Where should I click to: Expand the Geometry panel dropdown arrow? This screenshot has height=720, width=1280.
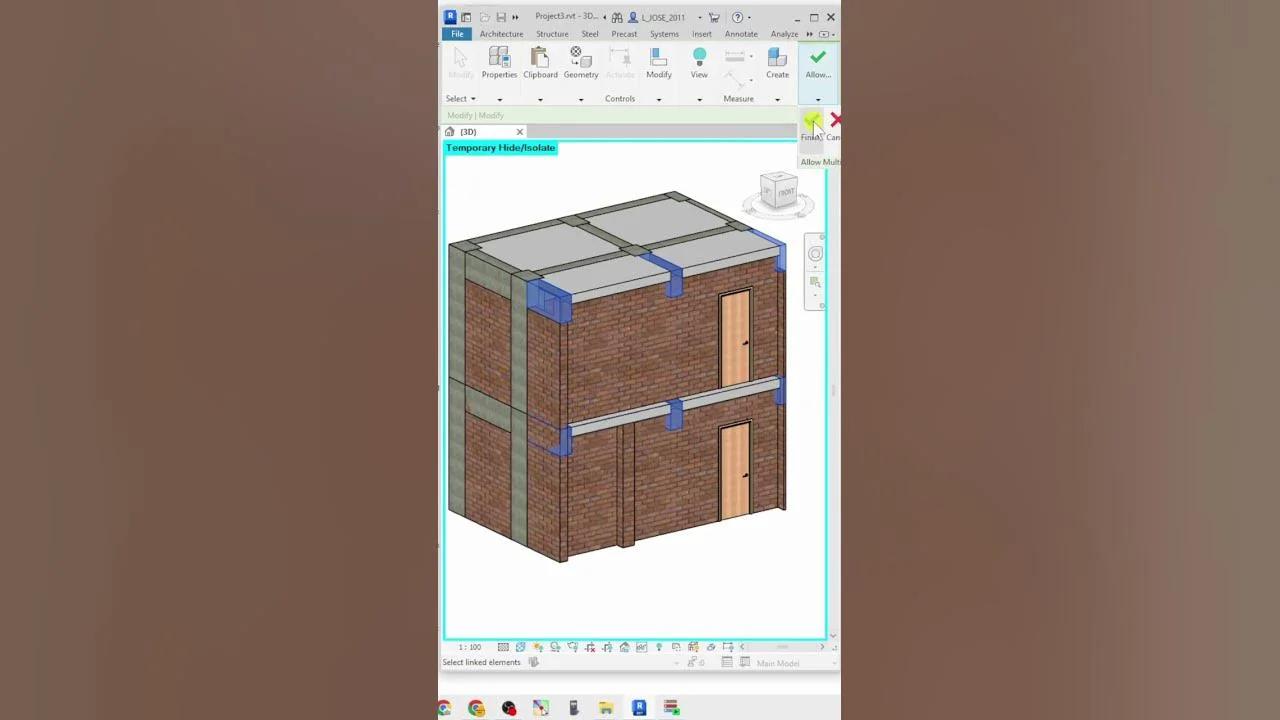tap(580, 99)
